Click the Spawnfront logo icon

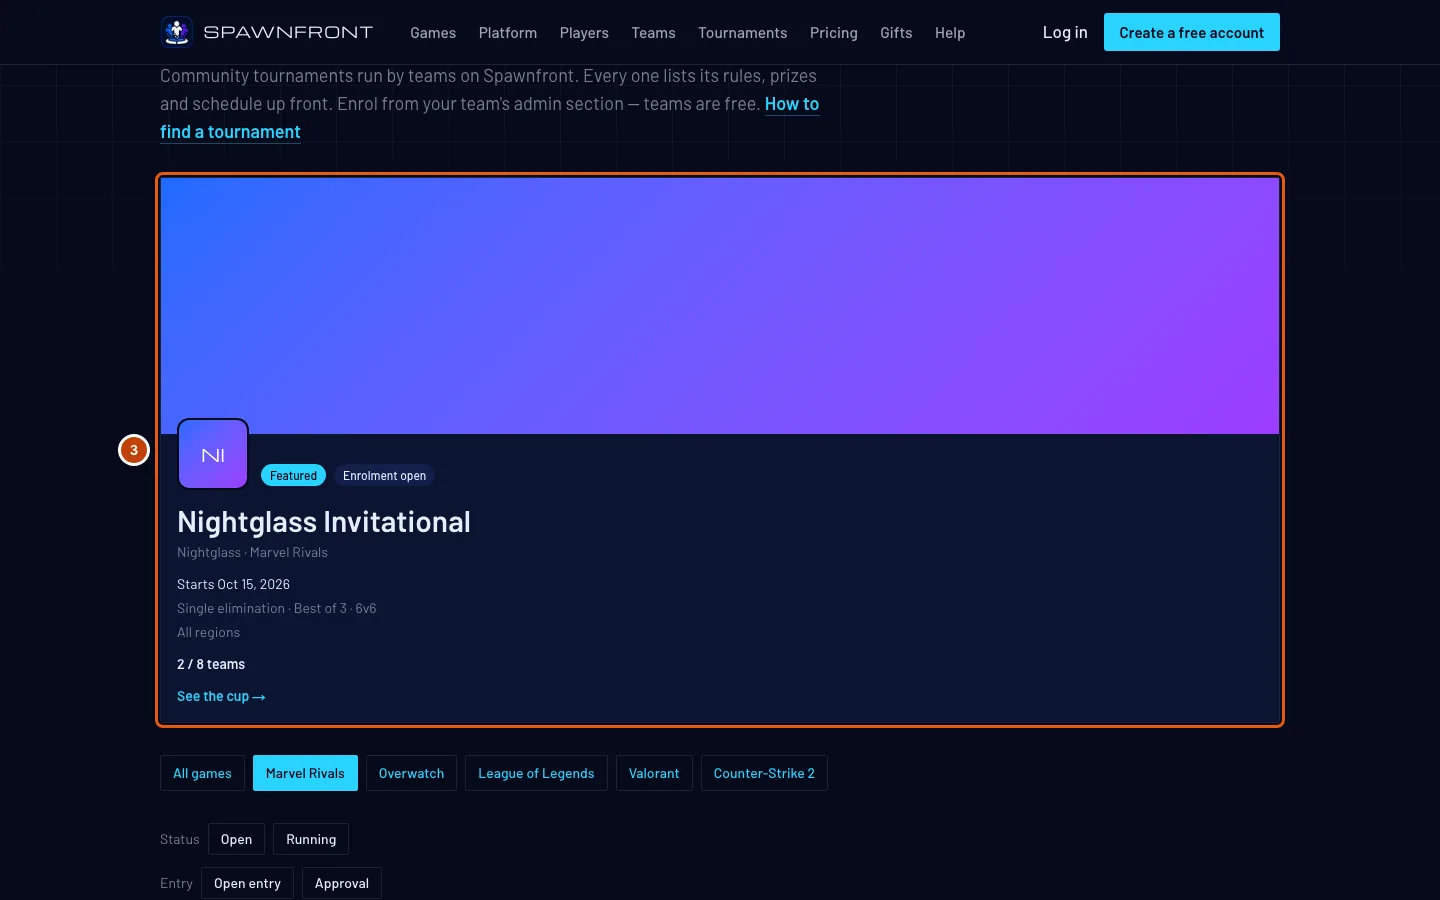177,32
